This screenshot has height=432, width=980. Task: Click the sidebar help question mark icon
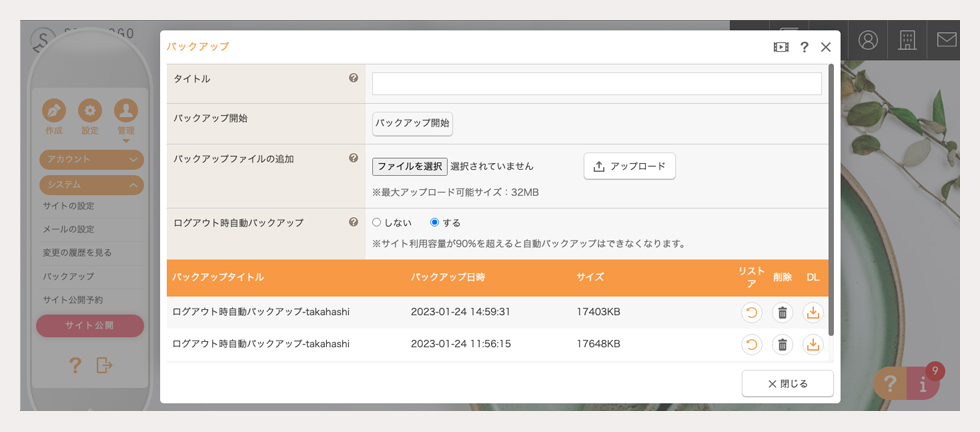(x=75, y=365)
